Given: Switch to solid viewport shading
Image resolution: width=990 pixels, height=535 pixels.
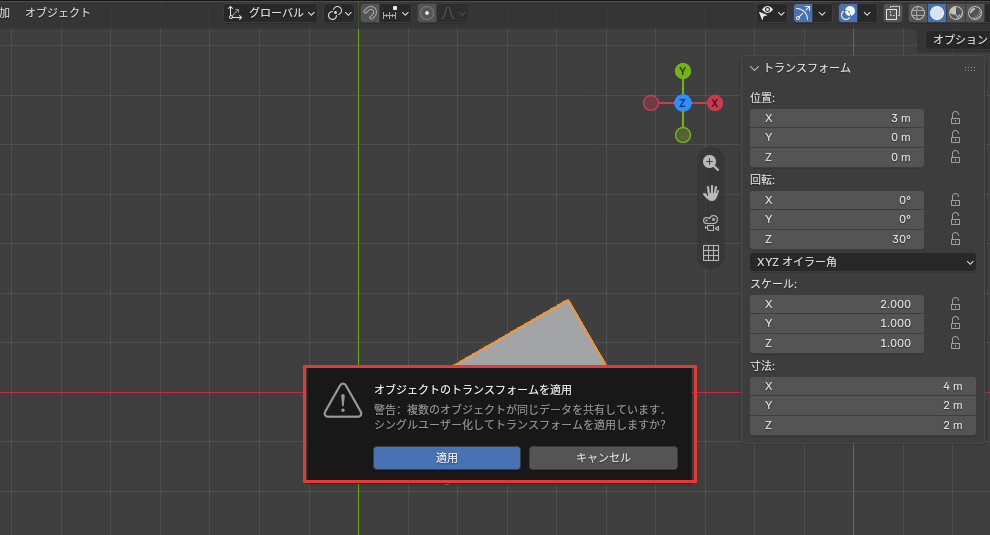Looking at the screenshot, I should (x=937, y=13).
